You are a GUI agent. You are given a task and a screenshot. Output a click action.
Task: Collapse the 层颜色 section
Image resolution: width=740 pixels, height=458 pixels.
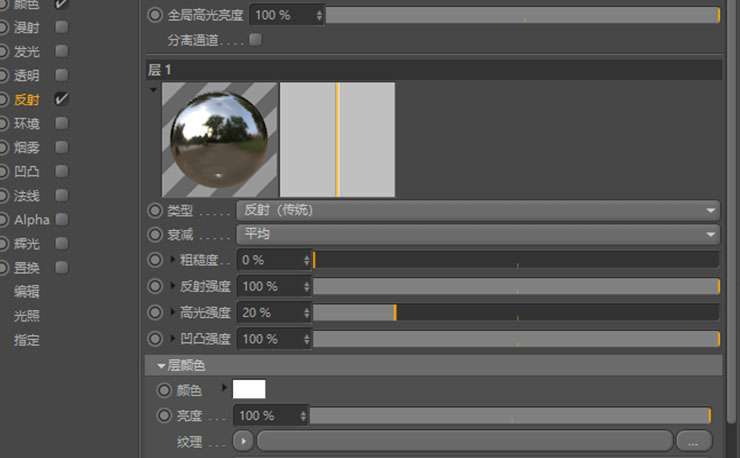pyautogui.click(x=160, y=366)
